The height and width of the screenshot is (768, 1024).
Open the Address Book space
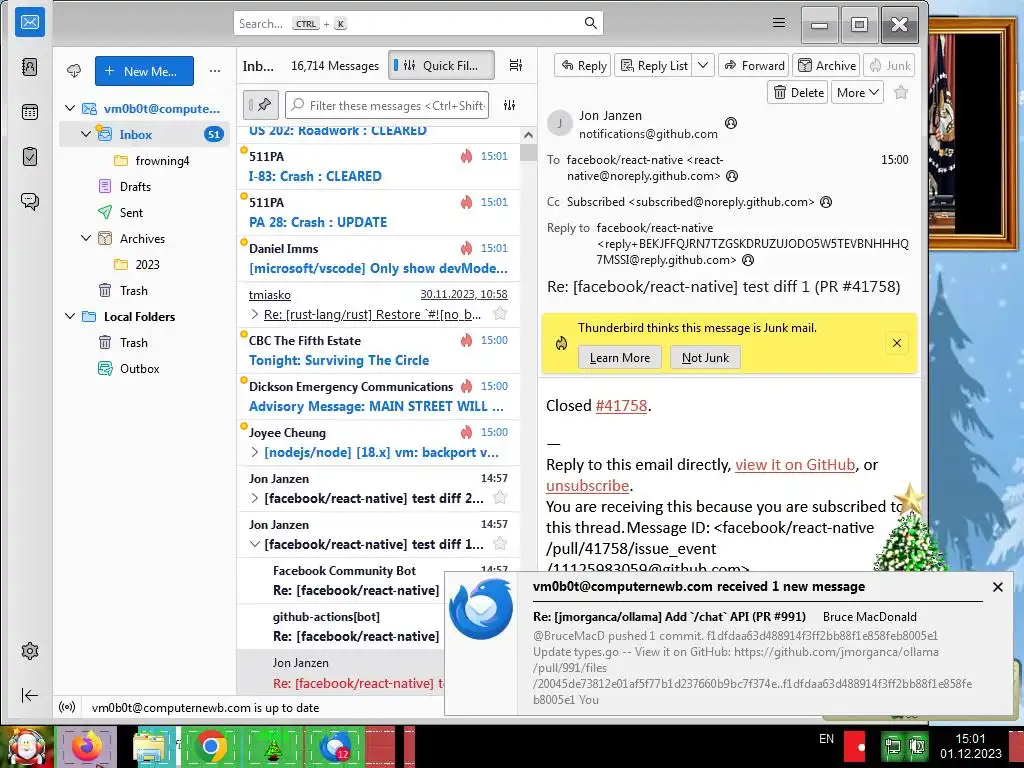(x=30, y=67)
